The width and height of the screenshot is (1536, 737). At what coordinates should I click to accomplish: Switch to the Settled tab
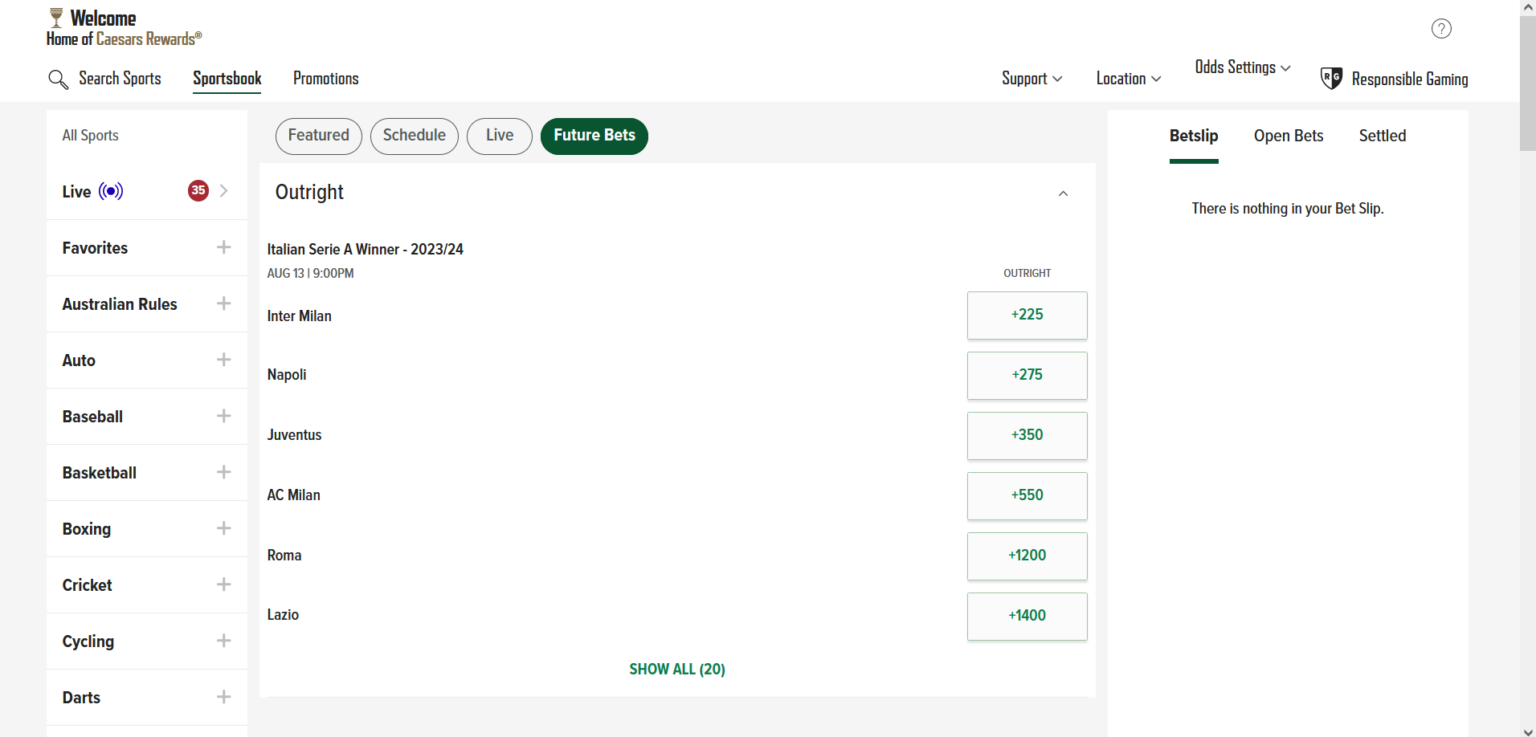[x=1382, y=136]
